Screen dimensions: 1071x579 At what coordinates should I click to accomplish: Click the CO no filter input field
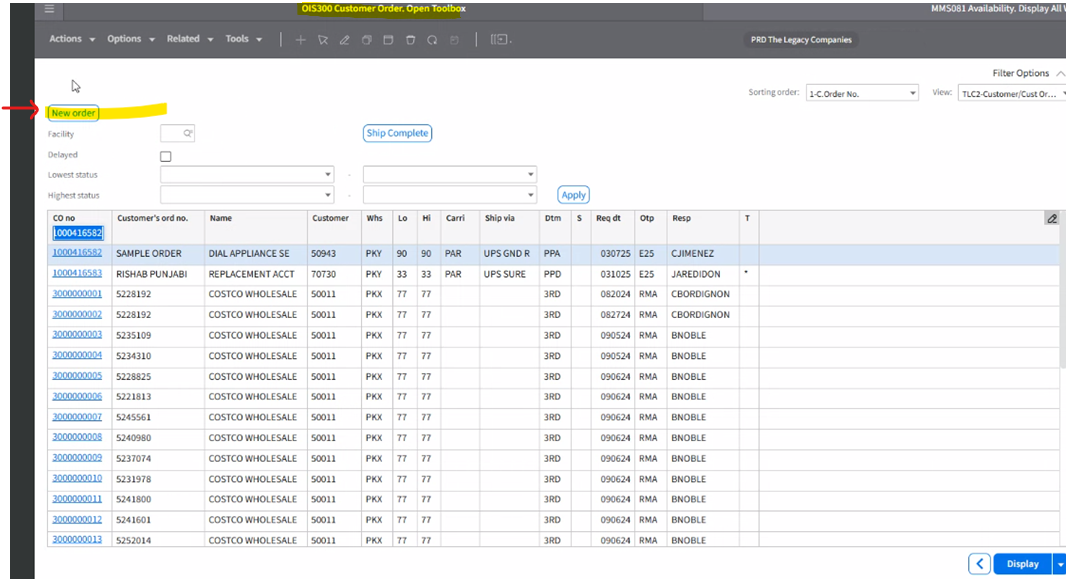(78, 233)
